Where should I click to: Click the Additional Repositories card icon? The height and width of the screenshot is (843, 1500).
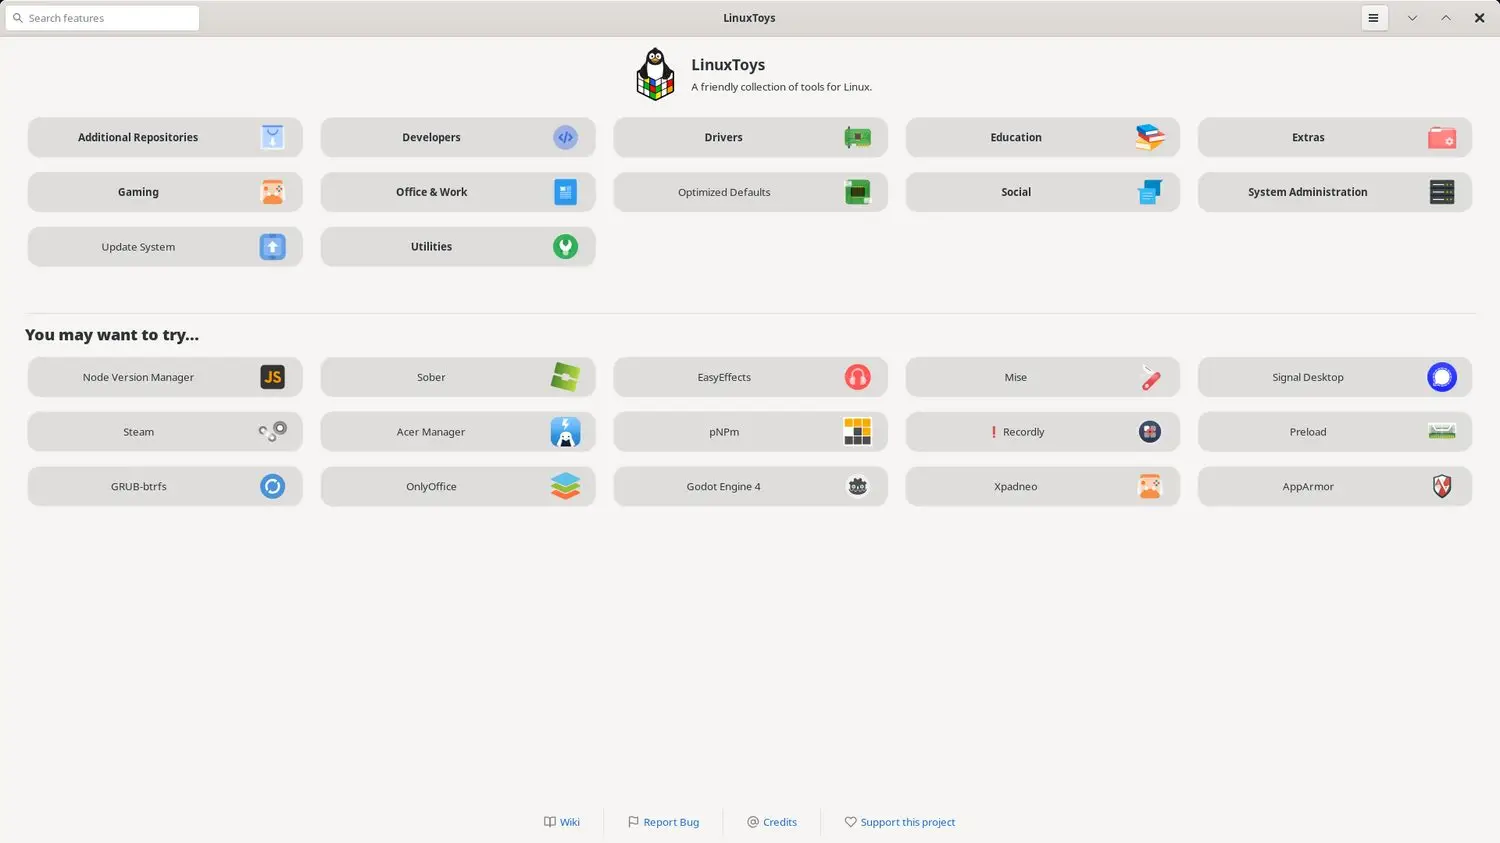(272, 137)
